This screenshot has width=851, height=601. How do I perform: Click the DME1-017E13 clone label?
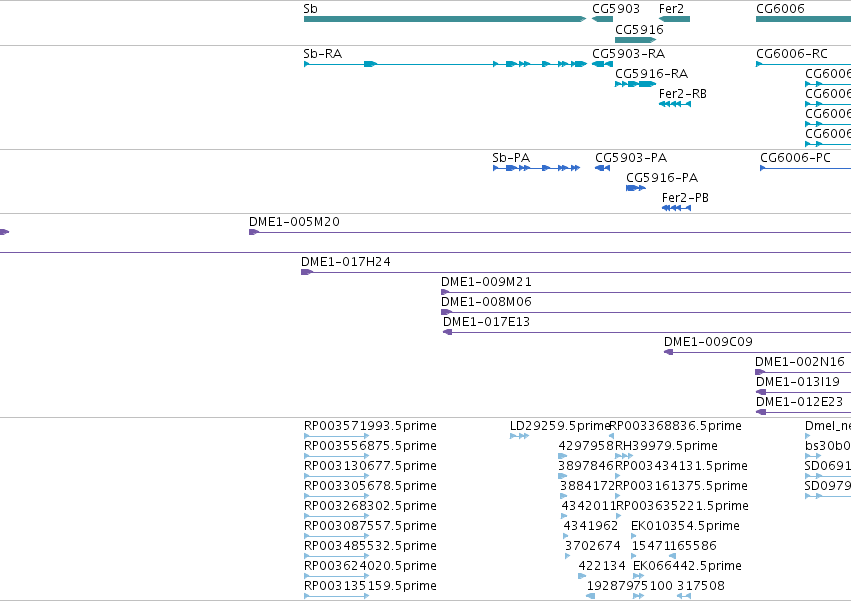486,321
